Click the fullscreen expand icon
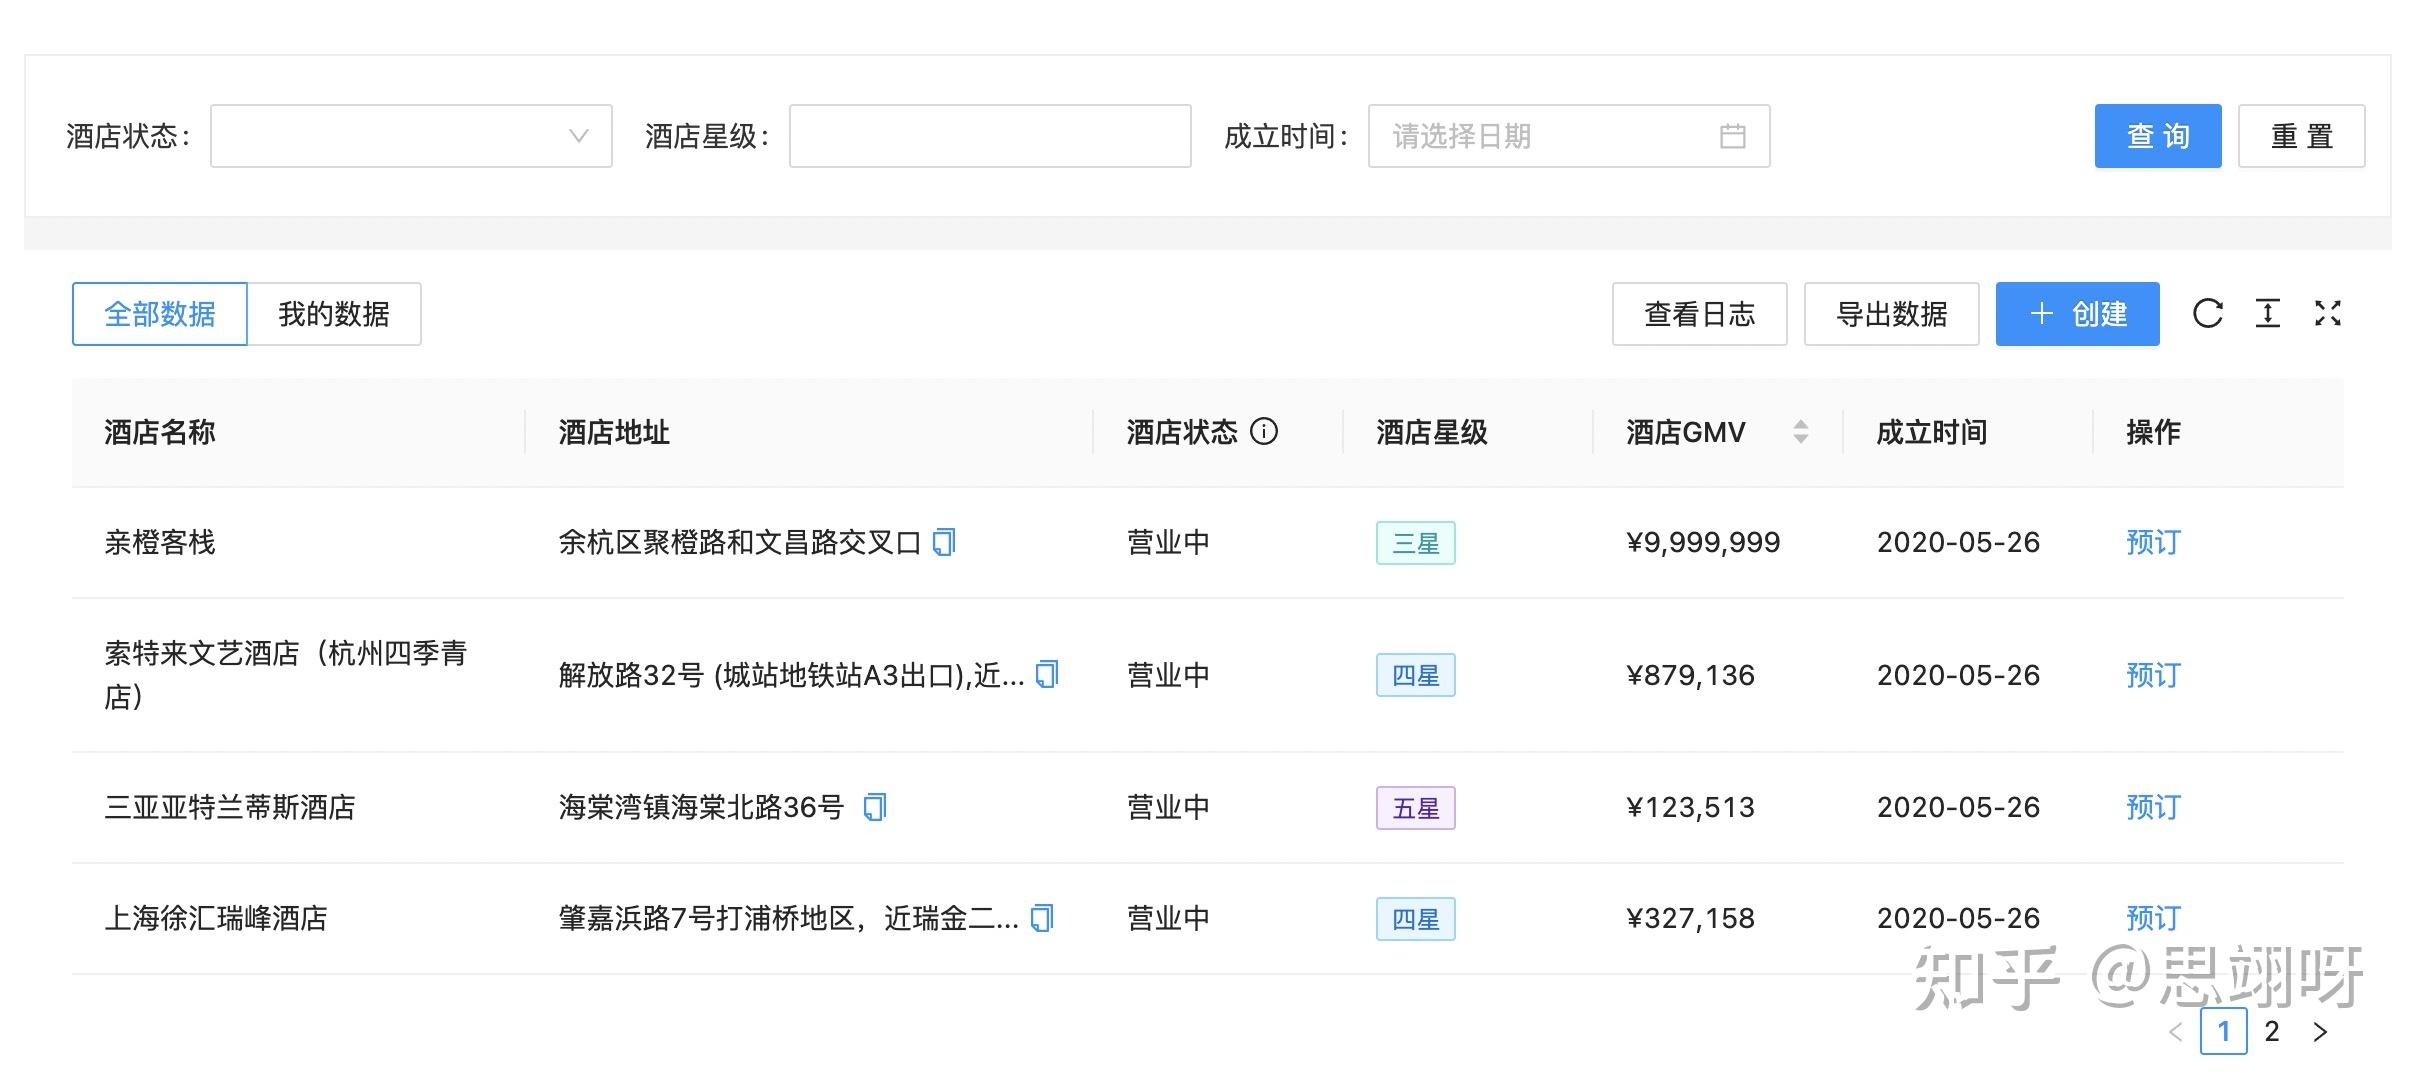Image resolution: width=2426 pixels, height=1076 pixels. 2327,314
